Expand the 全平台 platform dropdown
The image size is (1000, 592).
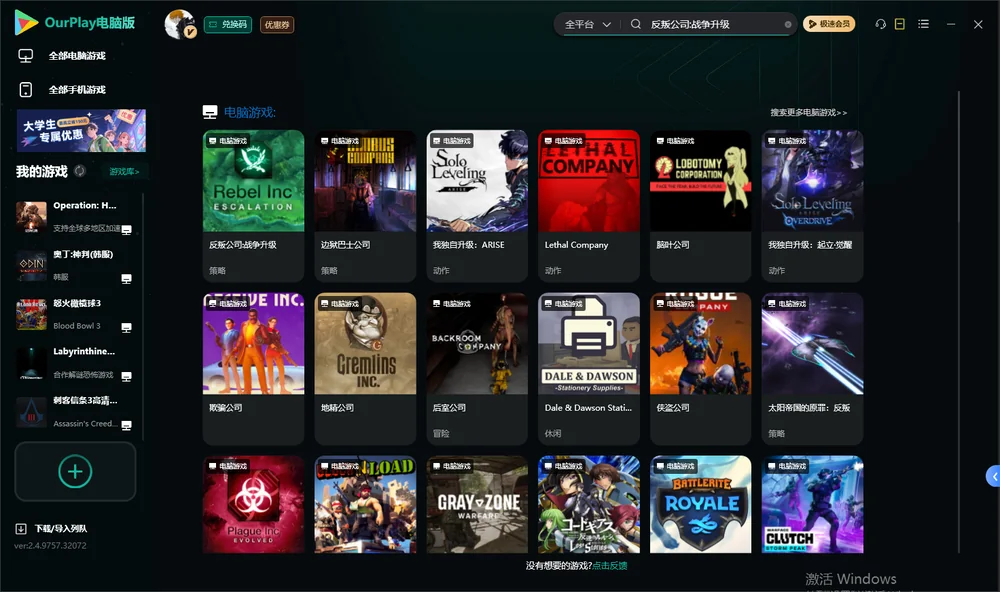pos(587,24)
